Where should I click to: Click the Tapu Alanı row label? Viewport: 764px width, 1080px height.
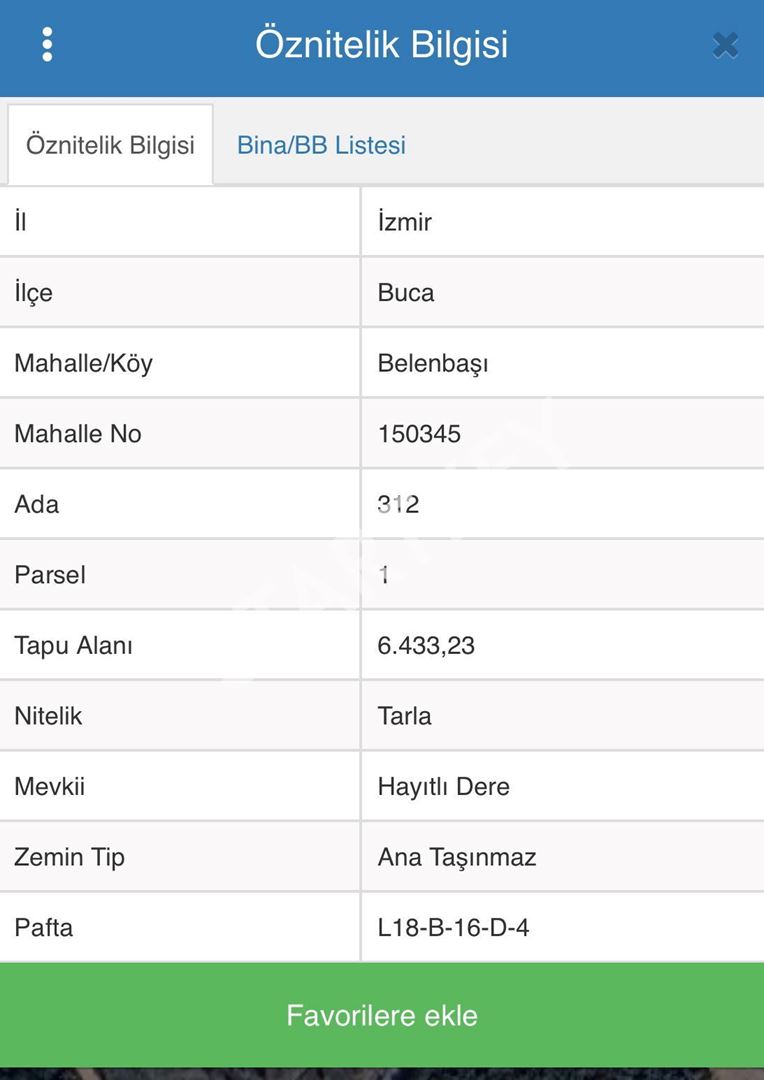(x=73, y=646)
